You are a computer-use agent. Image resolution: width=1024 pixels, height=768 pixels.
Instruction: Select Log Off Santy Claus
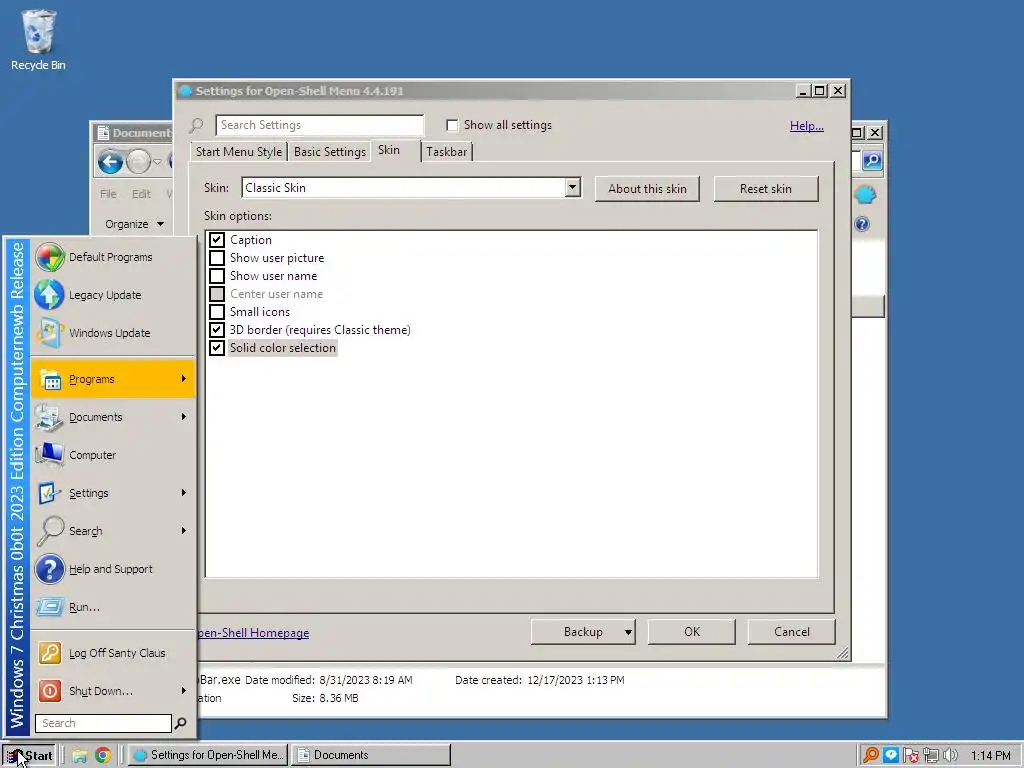pos(113,652)
